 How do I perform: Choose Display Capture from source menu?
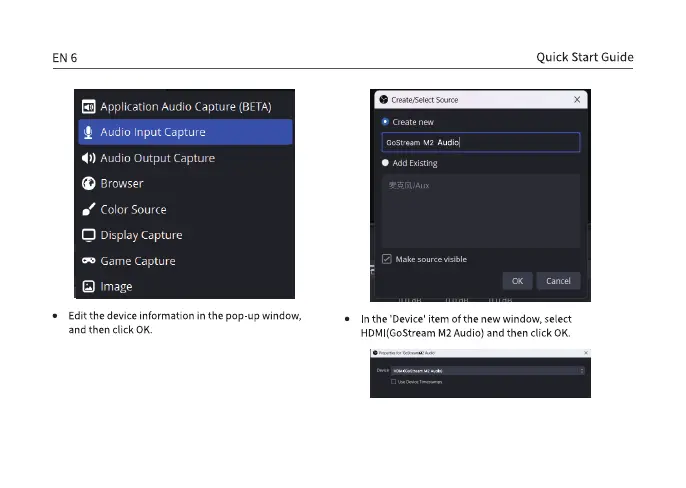click(x=141, y=236)
